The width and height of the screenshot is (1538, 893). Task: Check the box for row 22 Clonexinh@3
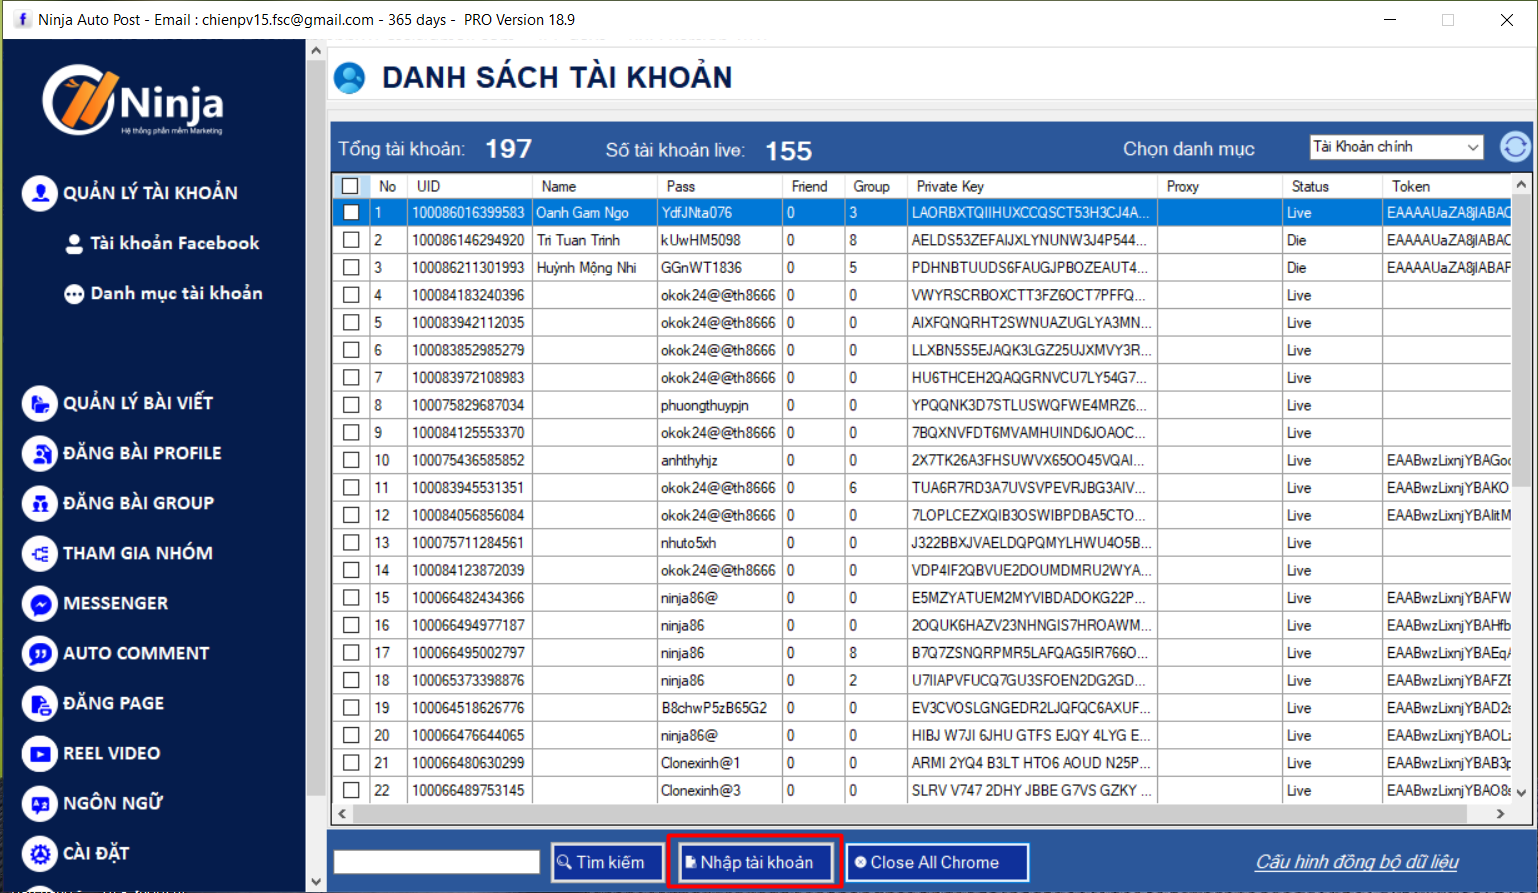click(x=351, y=790)
